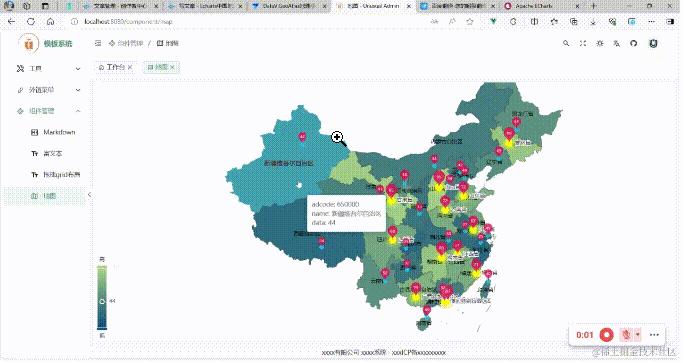Click the visual map slider handle at 44
The width and height of the screenshot is (682, 362).
[x=102, y=301]
